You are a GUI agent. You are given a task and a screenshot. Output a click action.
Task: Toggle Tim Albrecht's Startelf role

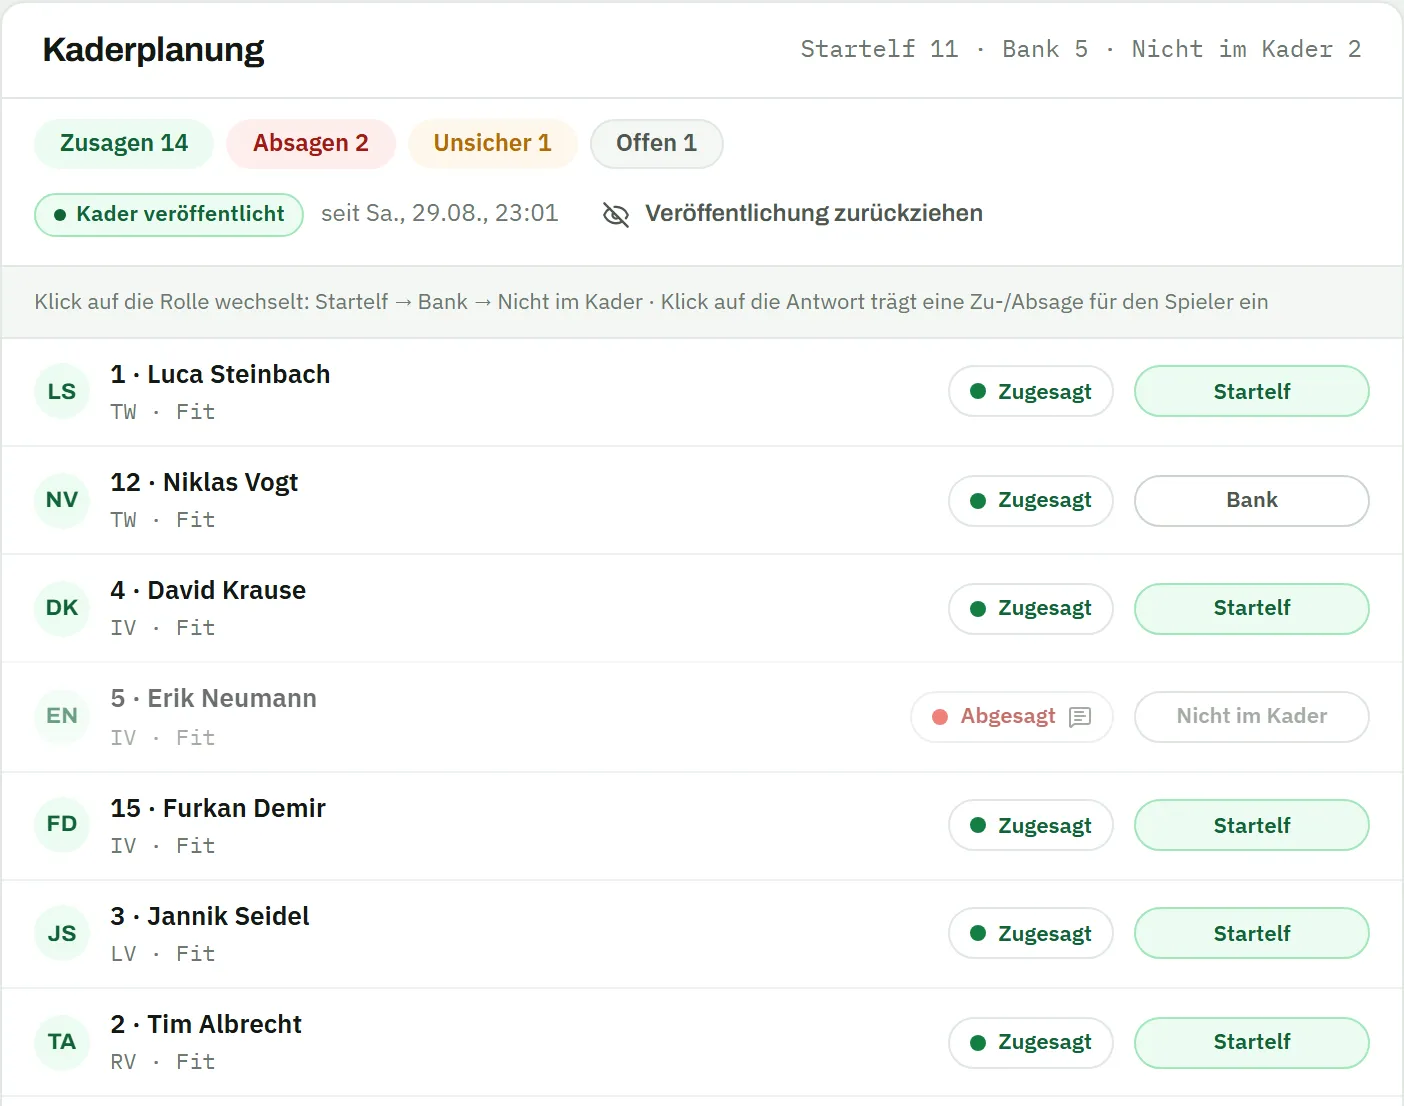pyautogui.click(x=1251, y=1042)
